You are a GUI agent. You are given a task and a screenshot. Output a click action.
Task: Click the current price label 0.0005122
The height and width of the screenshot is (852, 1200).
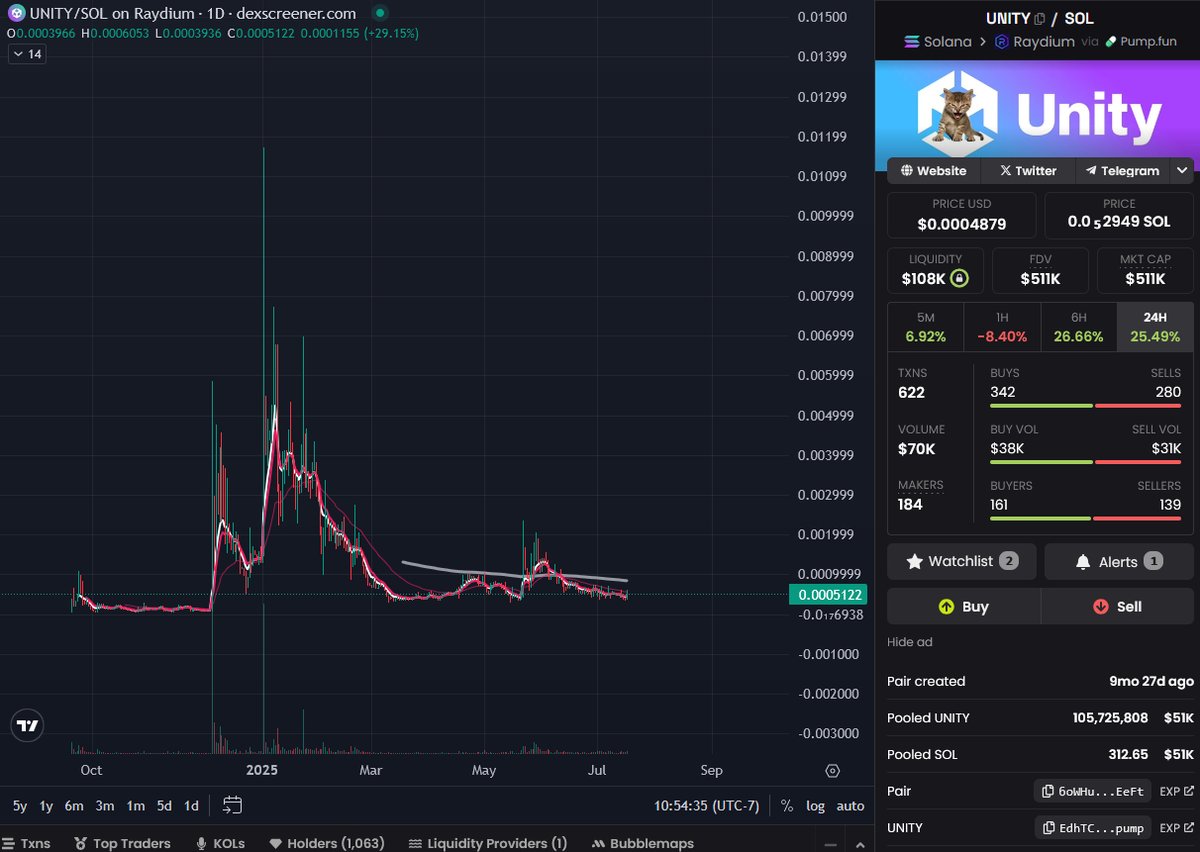point(827,595)
